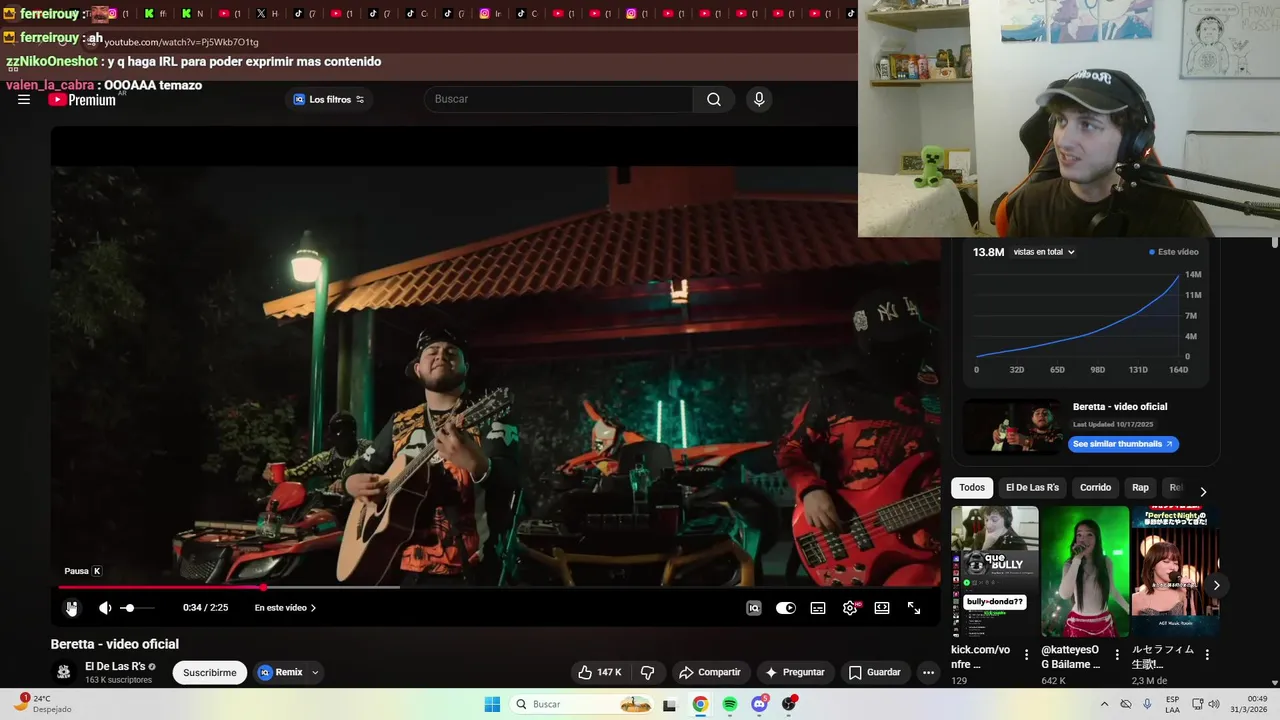Open the ESP LAA keyboard language selector
The width and height of the screenshot is (1280, 720).
click(1173, 704)
